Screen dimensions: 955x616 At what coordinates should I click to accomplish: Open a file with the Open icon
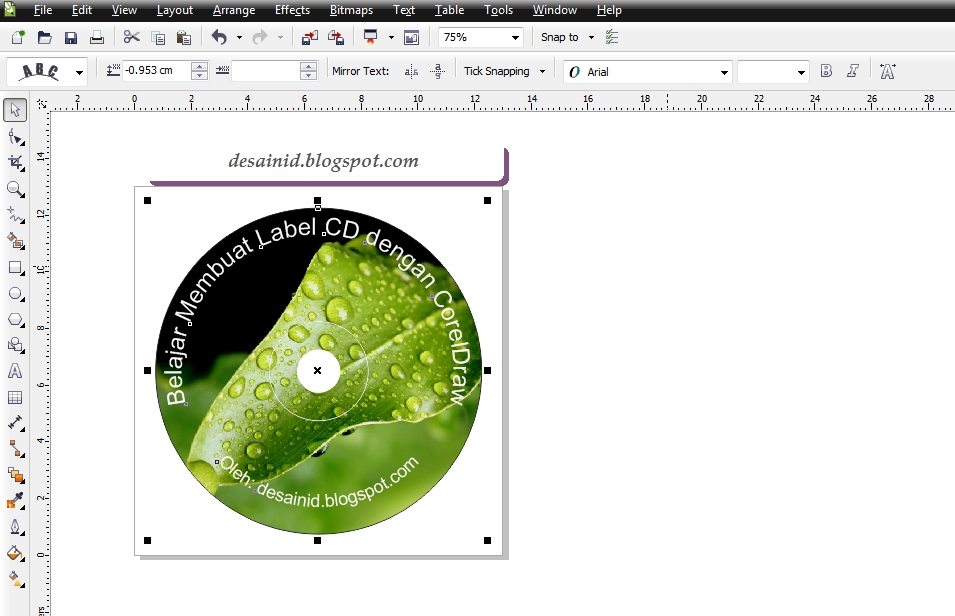pyautogui.click(x=44, y=38)
